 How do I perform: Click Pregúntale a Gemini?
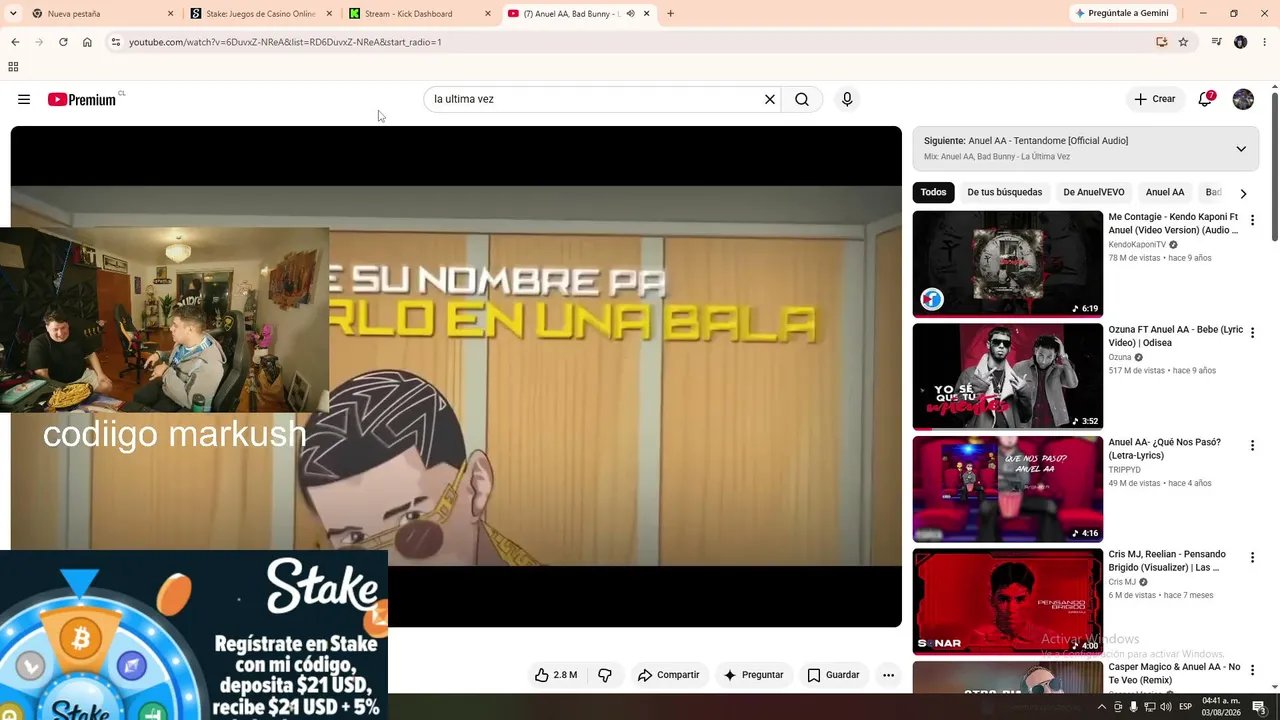tap(1121, 14)
